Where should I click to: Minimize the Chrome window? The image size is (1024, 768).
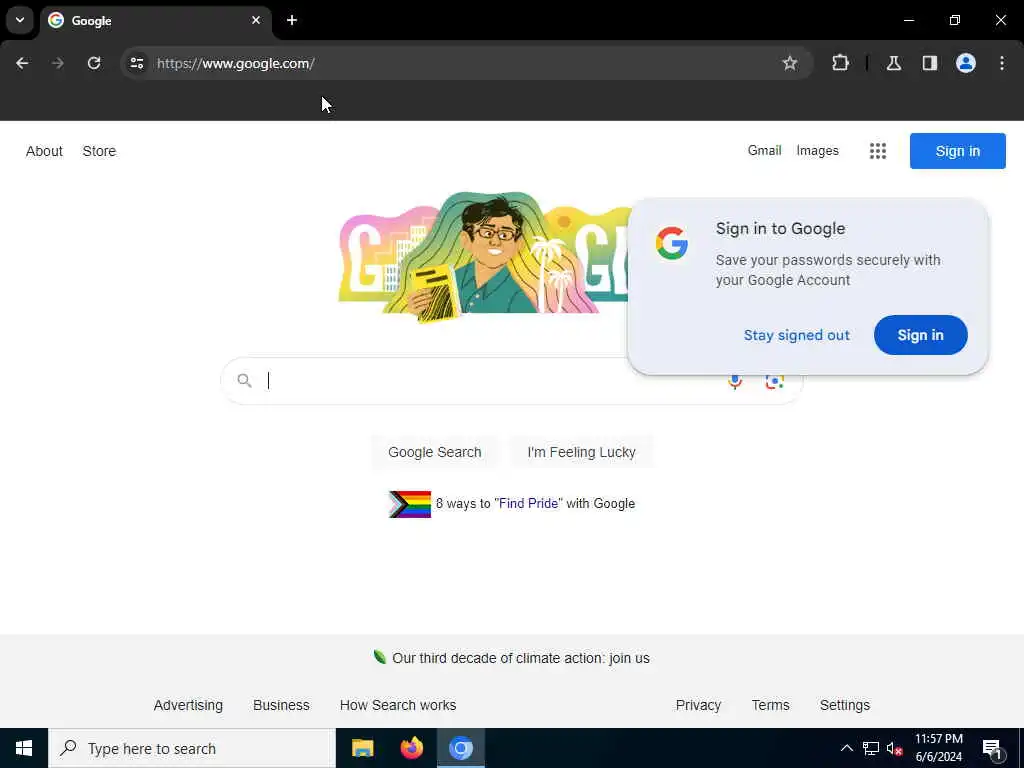point(908,20)
